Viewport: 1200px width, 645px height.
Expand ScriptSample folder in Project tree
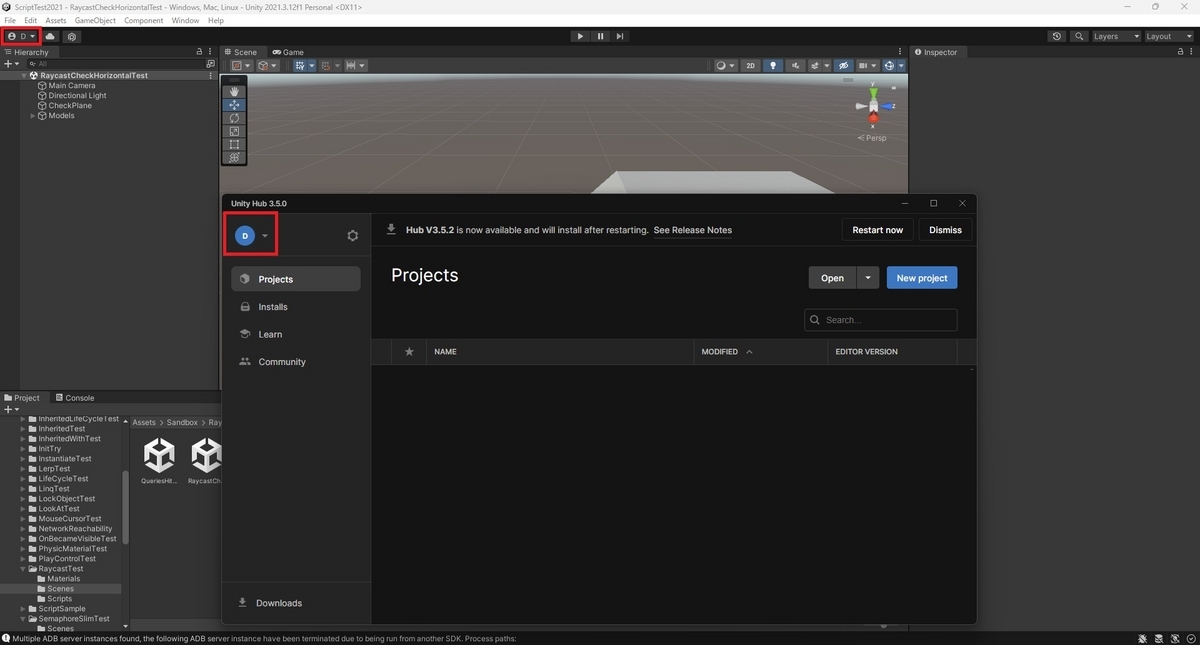pyautogui.click(x=23, y=609)
